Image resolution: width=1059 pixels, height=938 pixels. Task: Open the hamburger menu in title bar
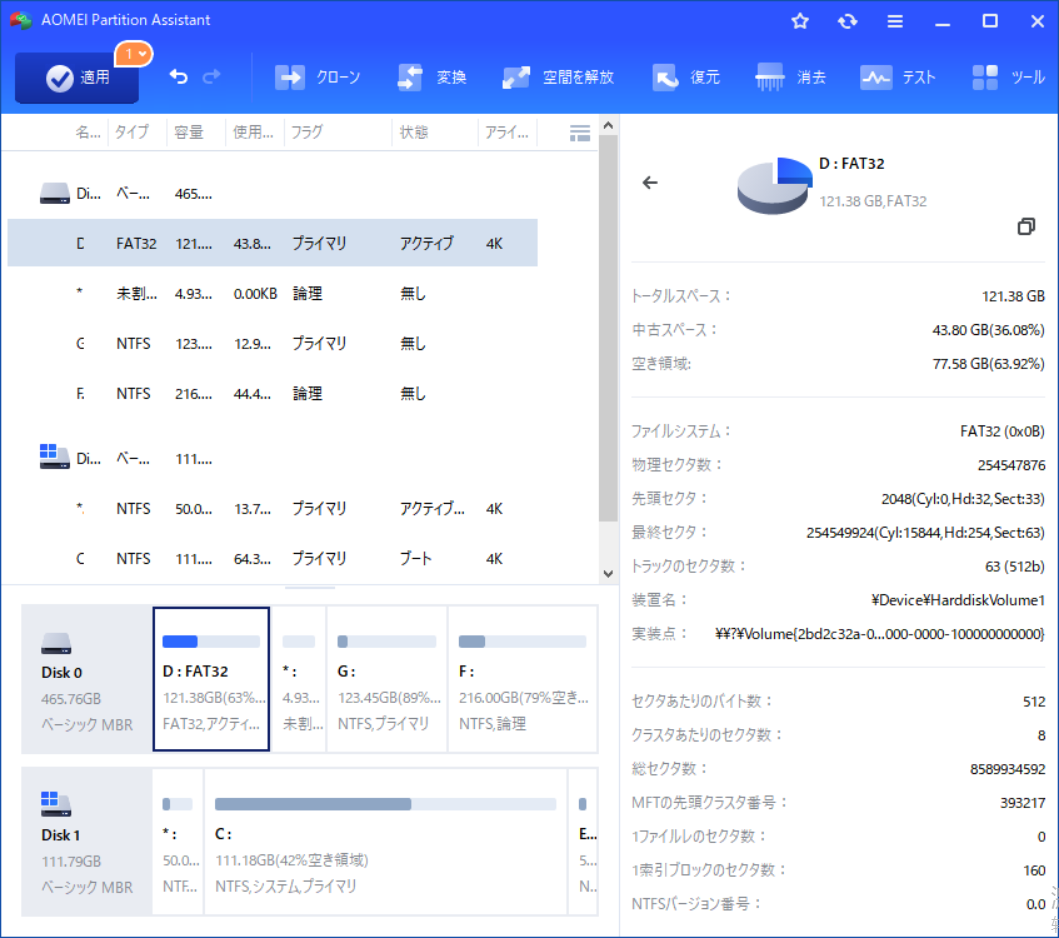895,21
